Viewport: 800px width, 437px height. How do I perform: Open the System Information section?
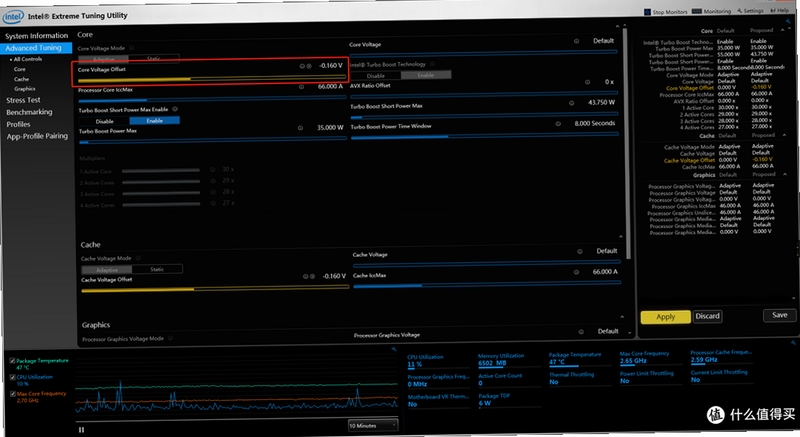tap(36, 36)
